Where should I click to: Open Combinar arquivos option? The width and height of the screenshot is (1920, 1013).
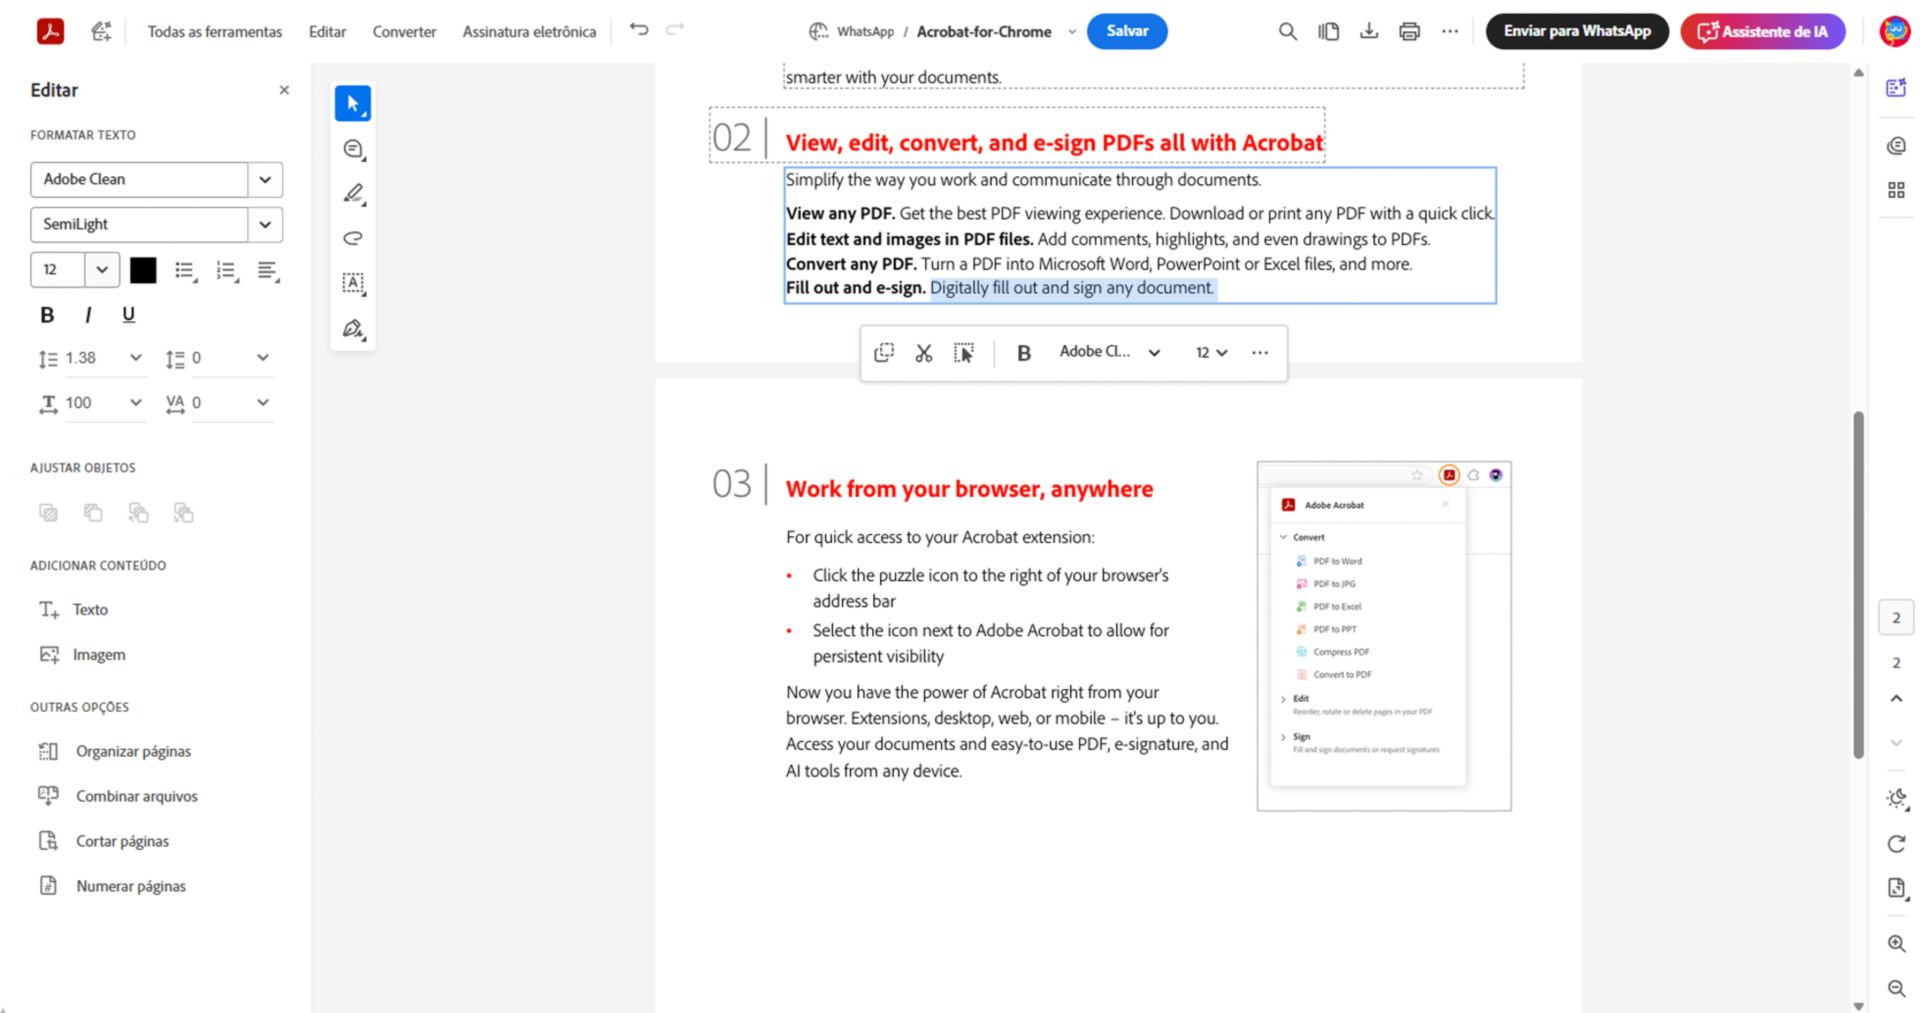tap(118, 797)
